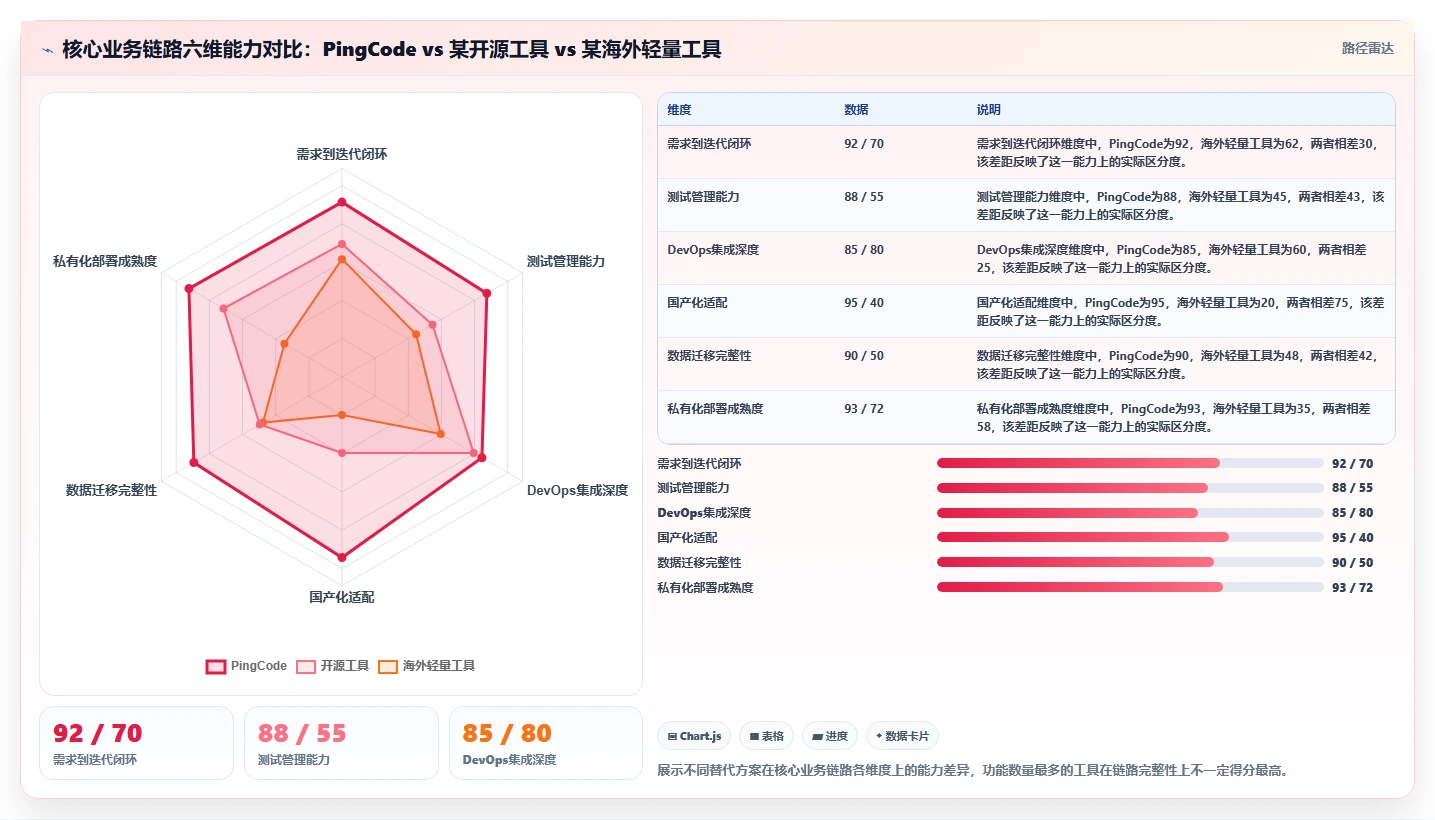The image size is (1435, 820).
Task: Click the DevOps集成深度 progress bar
Action: (x=1130, y=513)
